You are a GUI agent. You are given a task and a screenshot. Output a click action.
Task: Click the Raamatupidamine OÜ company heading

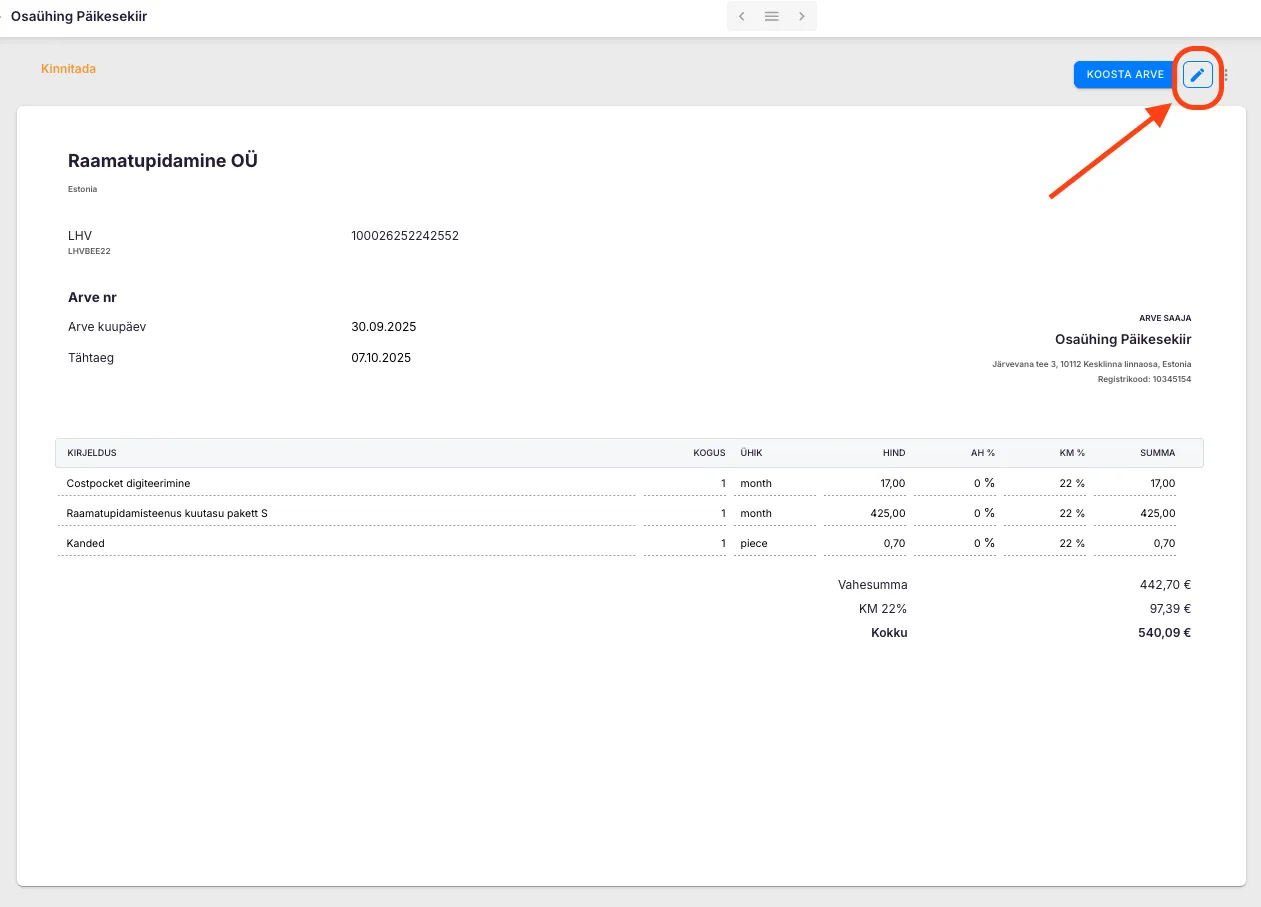163,161
